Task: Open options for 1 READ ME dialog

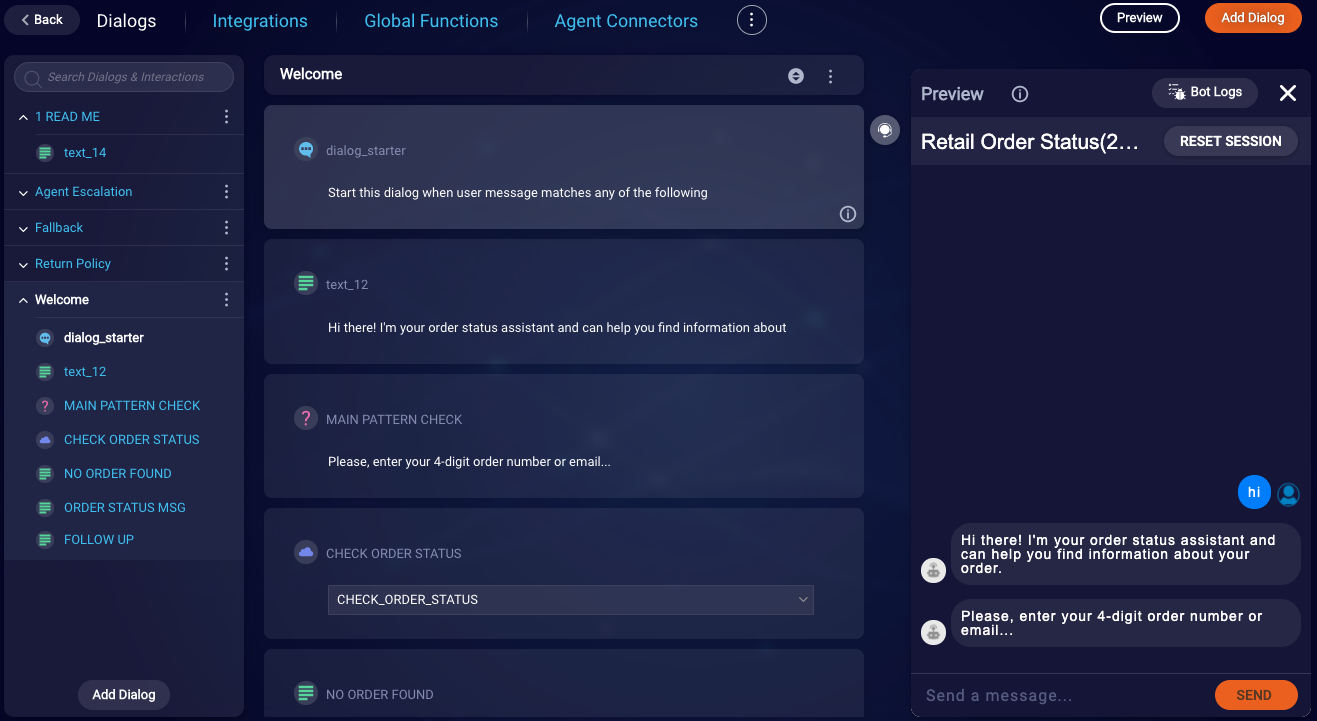Action: point(226,117)
